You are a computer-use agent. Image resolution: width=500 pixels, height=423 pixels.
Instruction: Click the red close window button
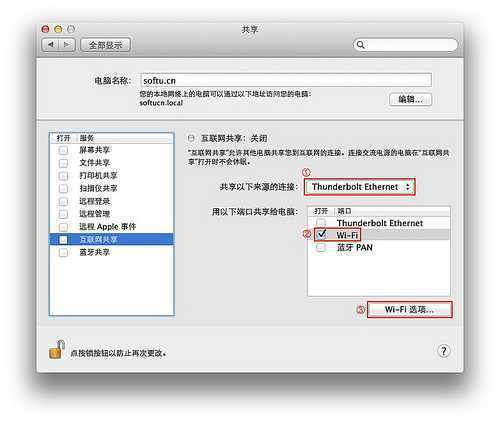click(x=45, y=29)
